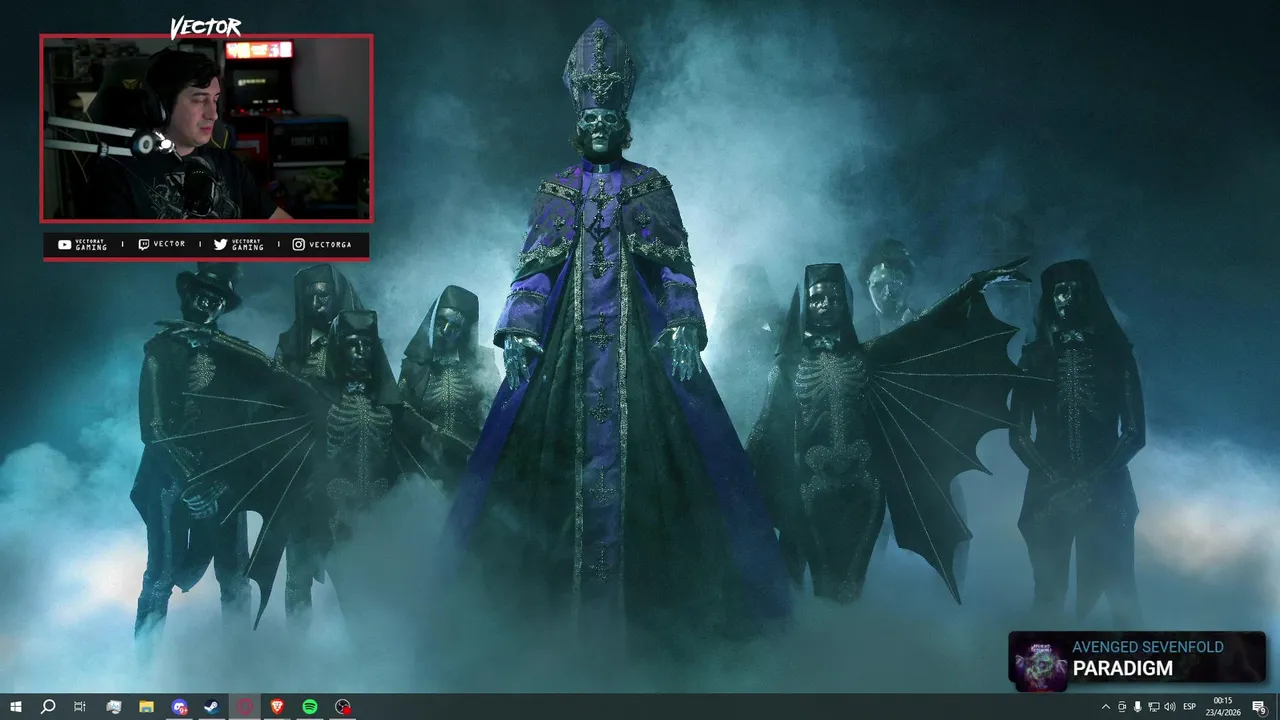Open the Windows Start menu
1280x720 pixels.
coord(16,707)
